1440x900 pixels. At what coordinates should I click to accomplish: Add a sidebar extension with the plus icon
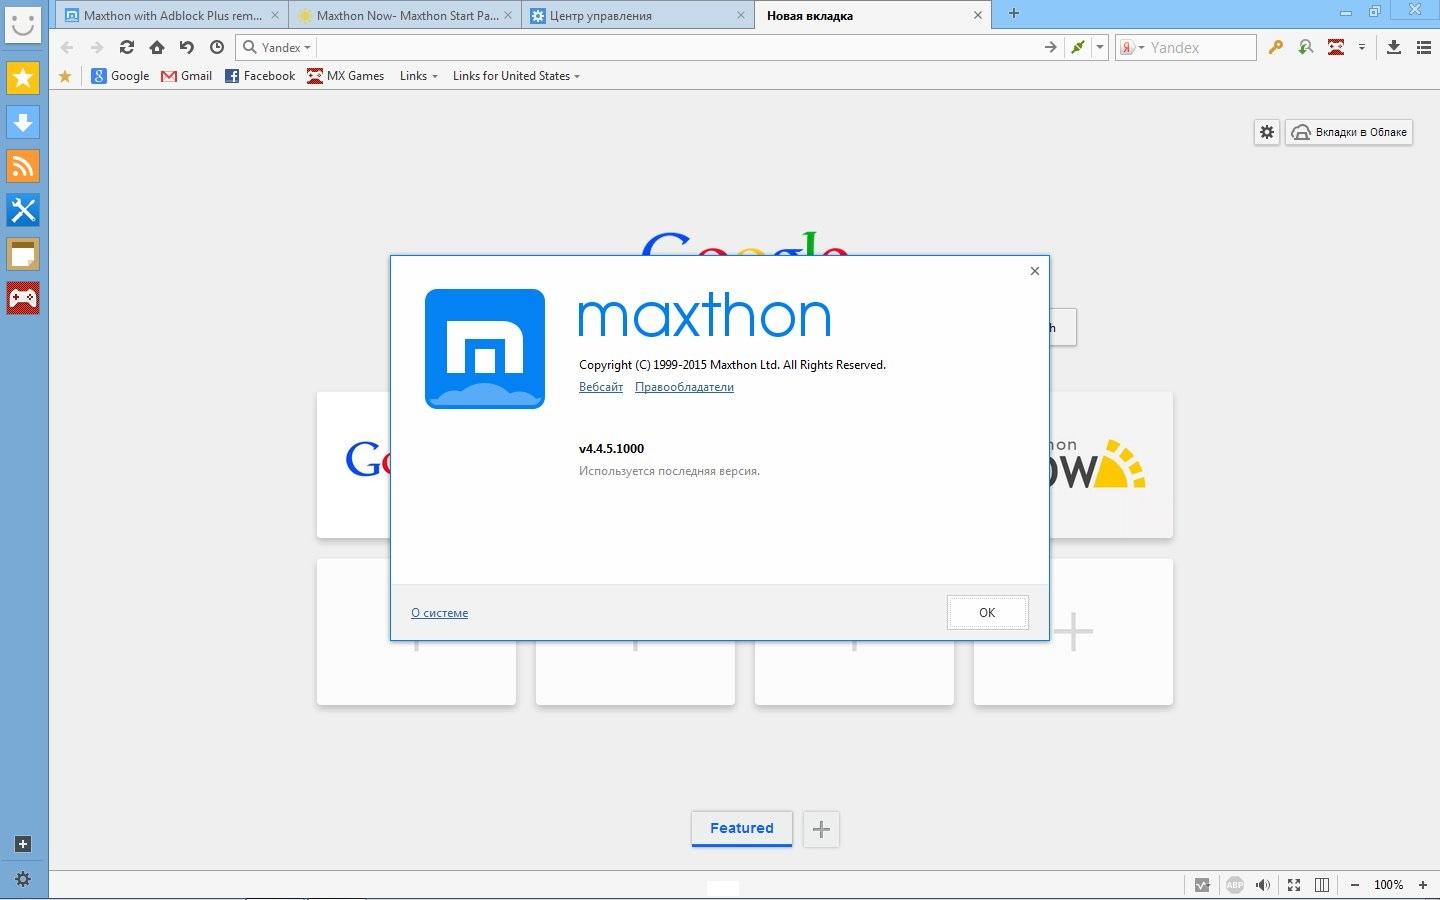(23, 844)
